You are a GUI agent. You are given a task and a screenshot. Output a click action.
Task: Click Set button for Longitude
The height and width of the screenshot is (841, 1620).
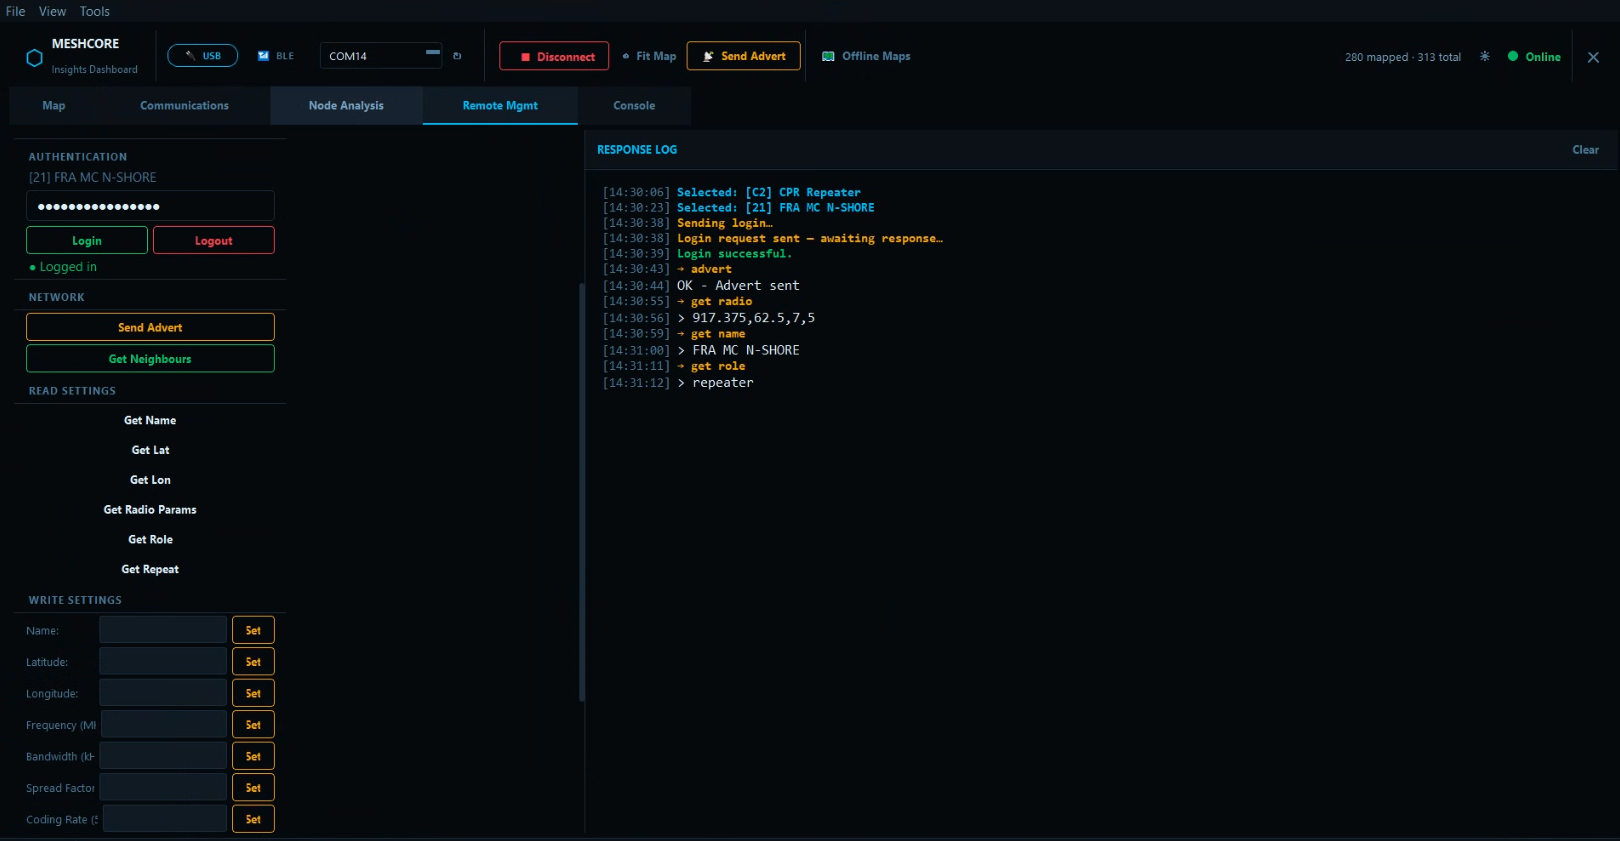[x=253, y=693]
